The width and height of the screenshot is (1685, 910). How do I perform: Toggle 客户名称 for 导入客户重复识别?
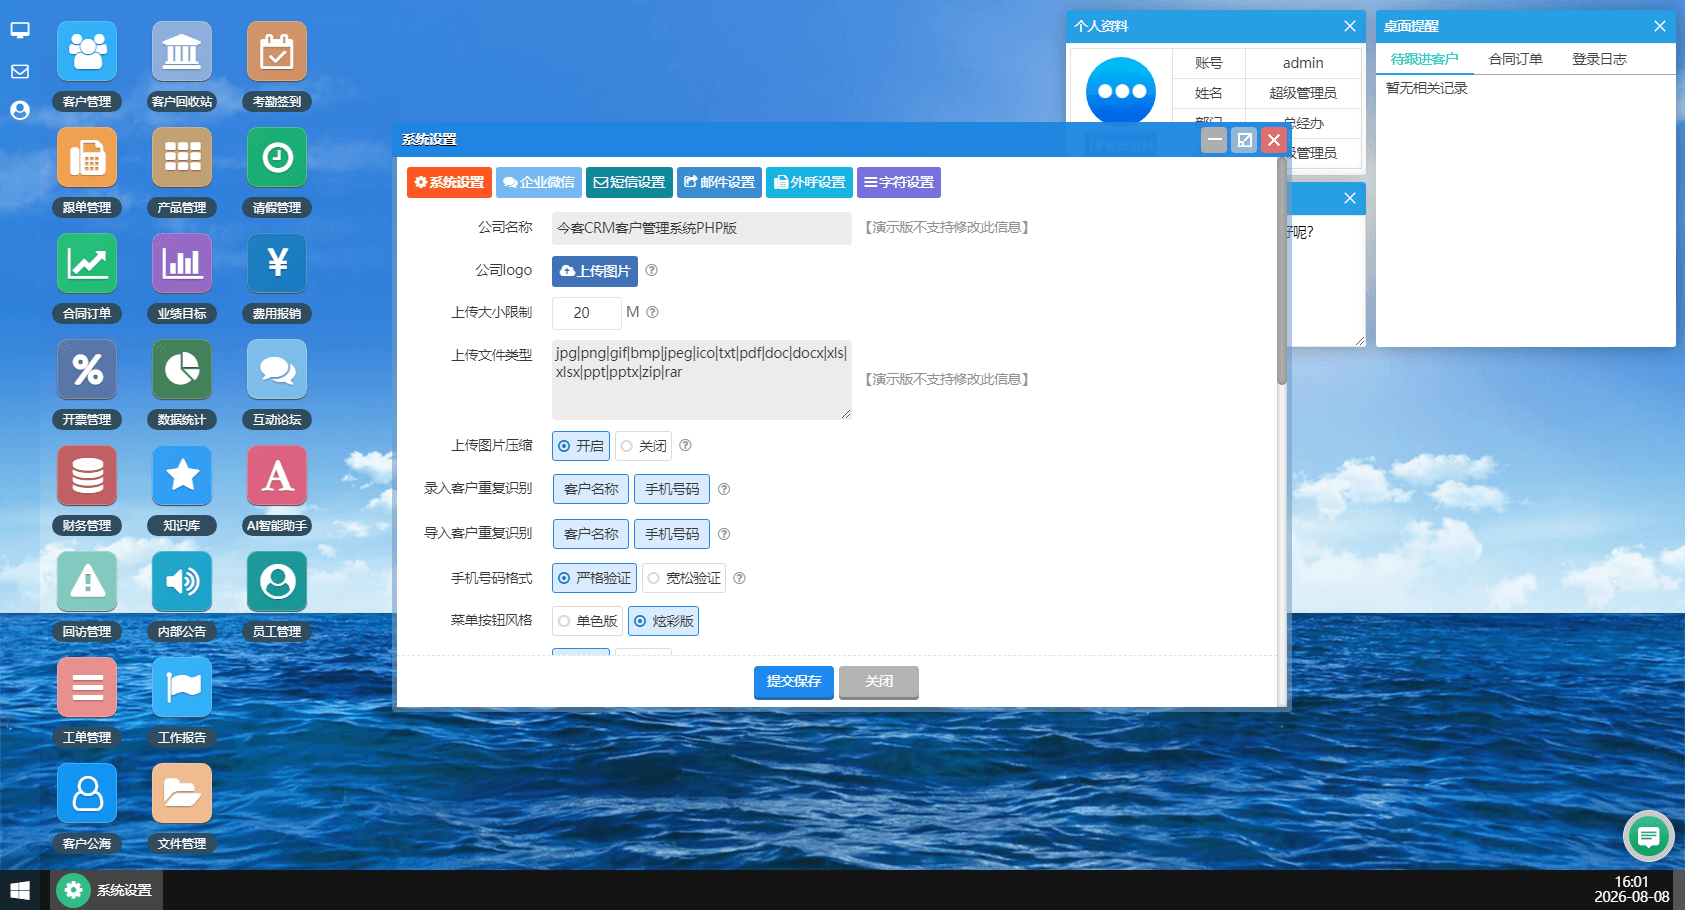(591, 534)
